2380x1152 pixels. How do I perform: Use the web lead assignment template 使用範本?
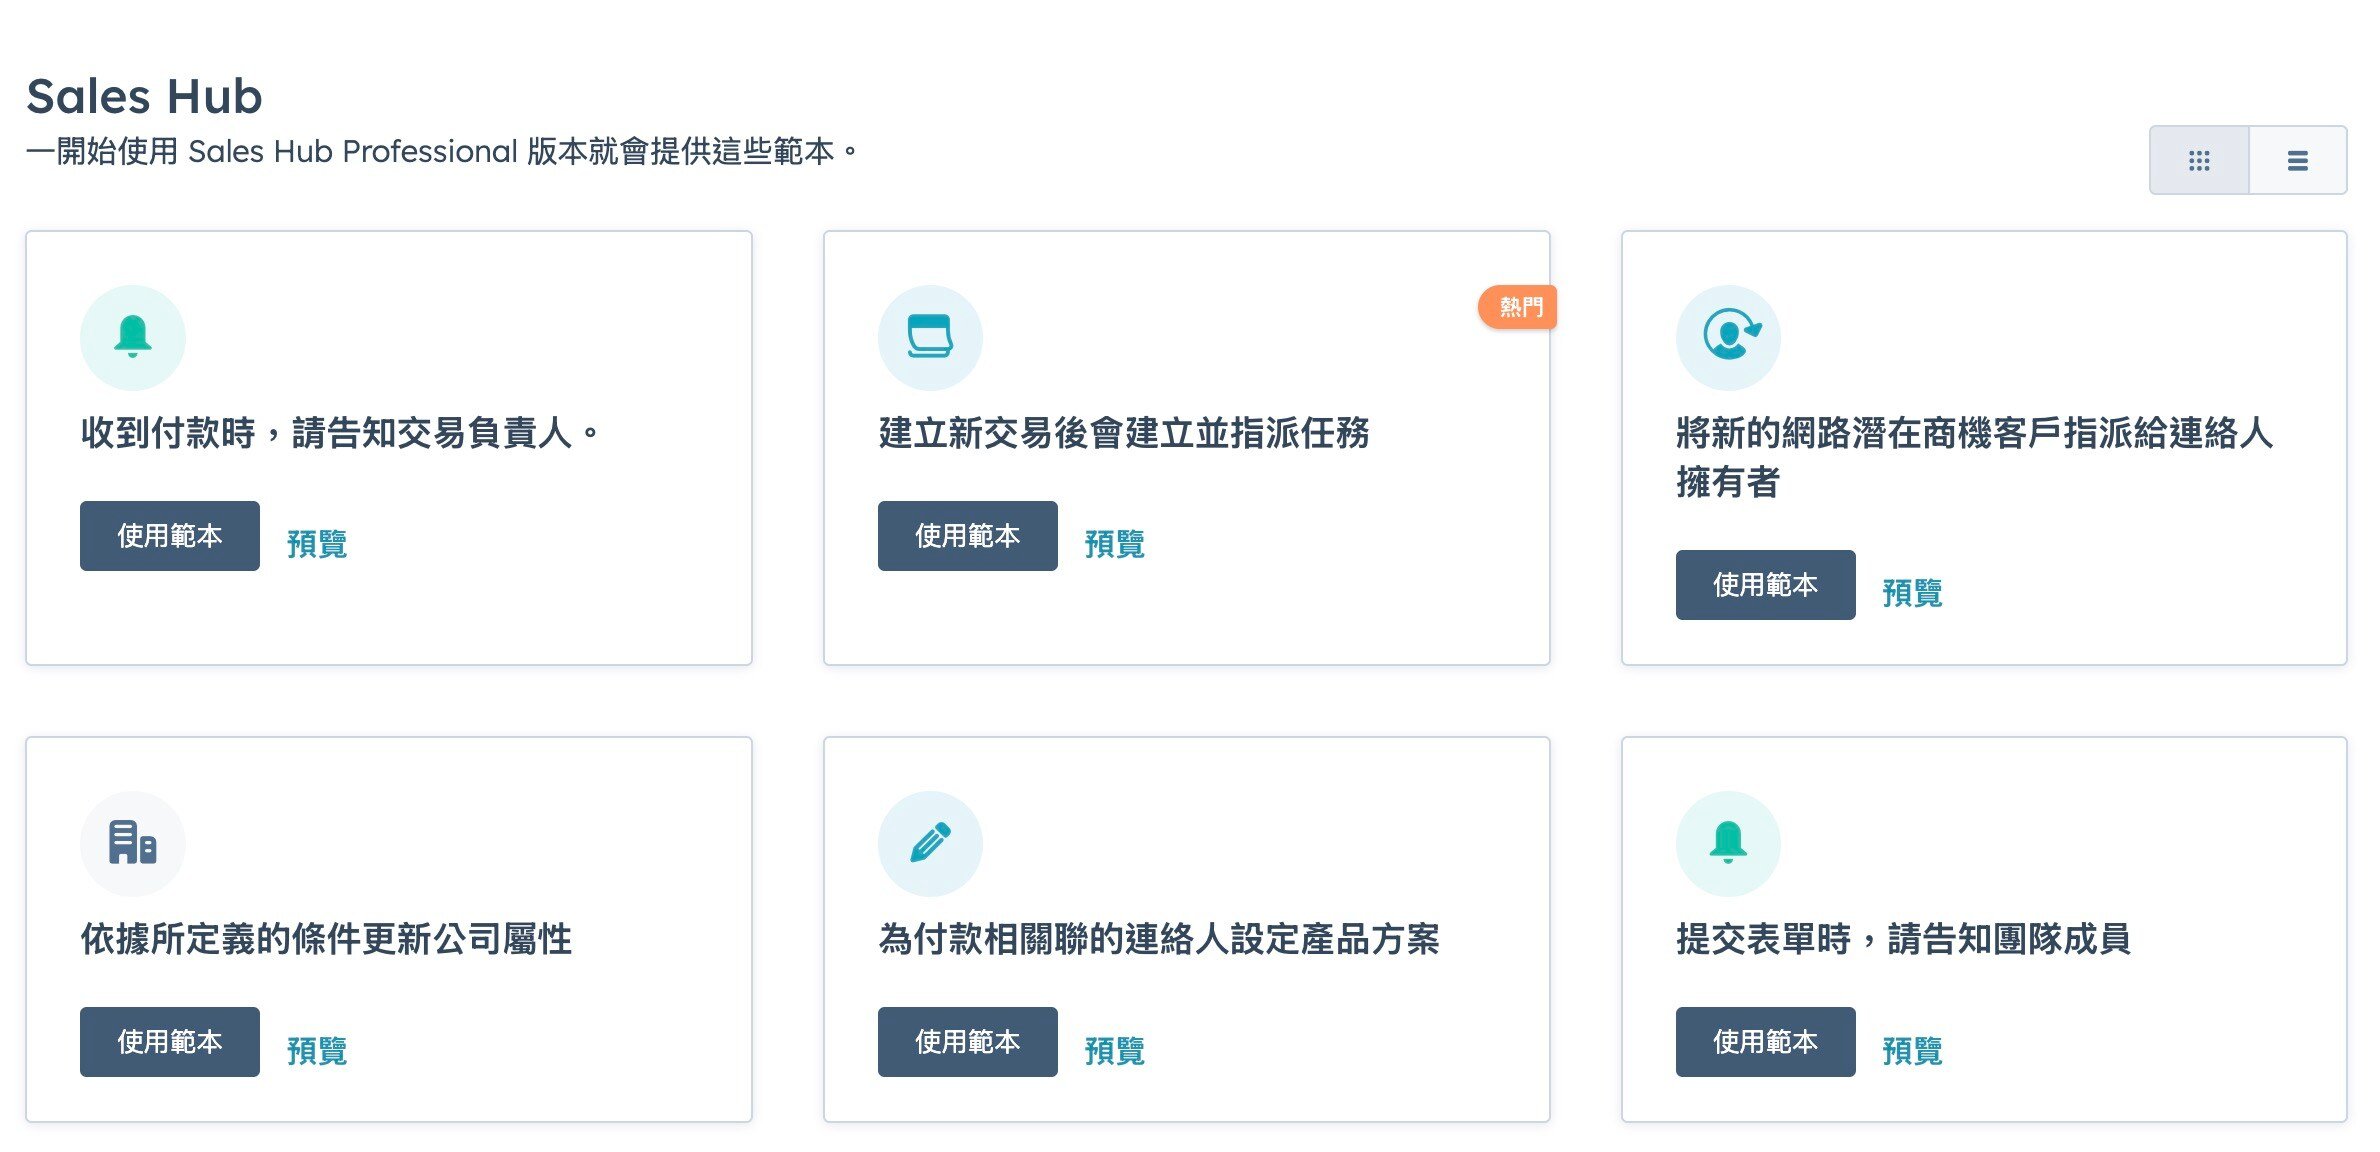coord(1764,585)
